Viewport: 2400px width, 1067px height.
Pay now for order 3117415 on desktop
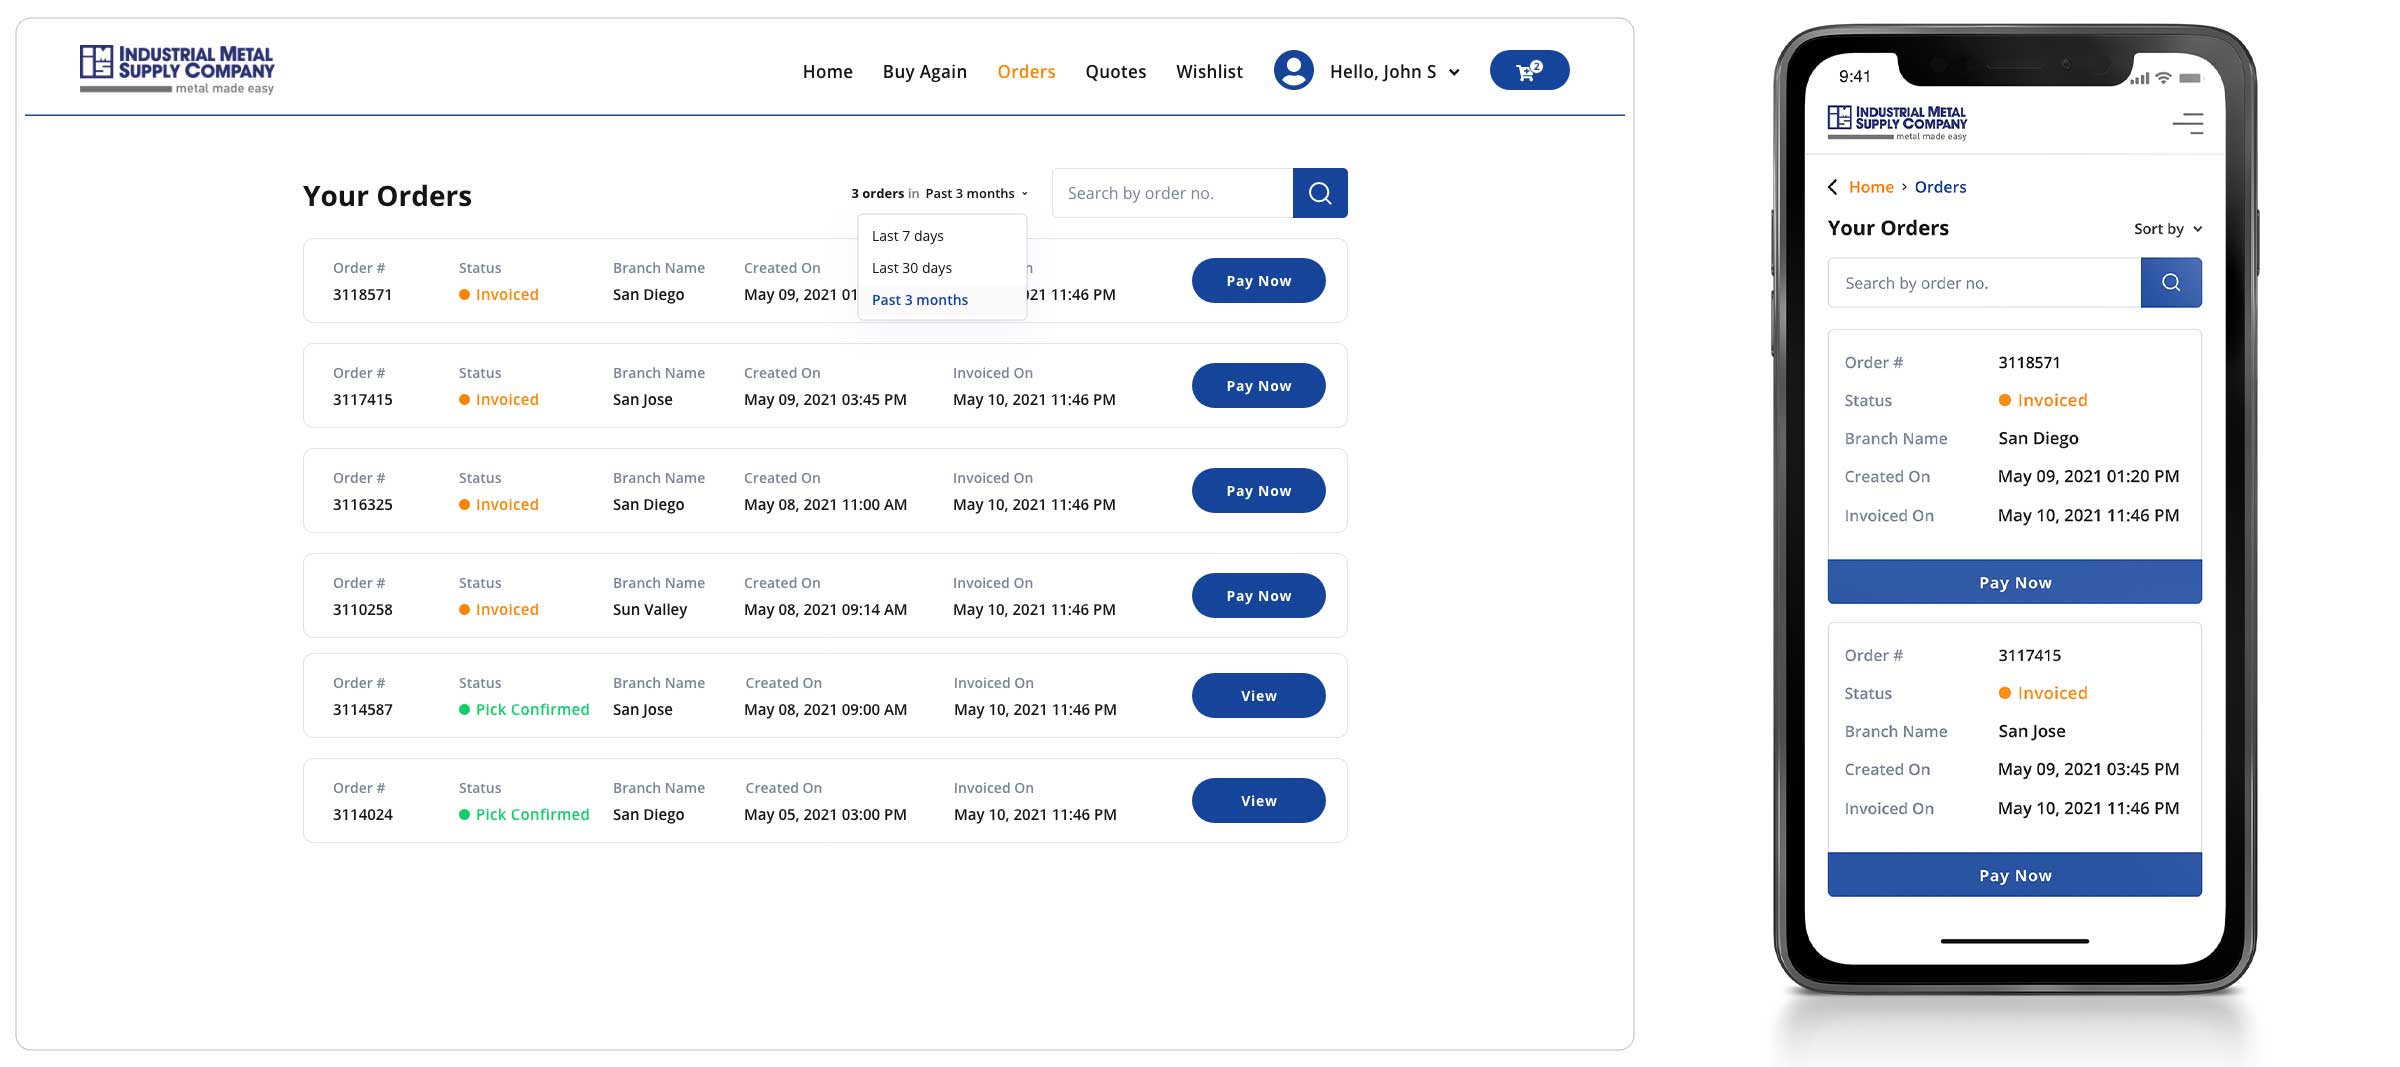(x=1258, y=386)
